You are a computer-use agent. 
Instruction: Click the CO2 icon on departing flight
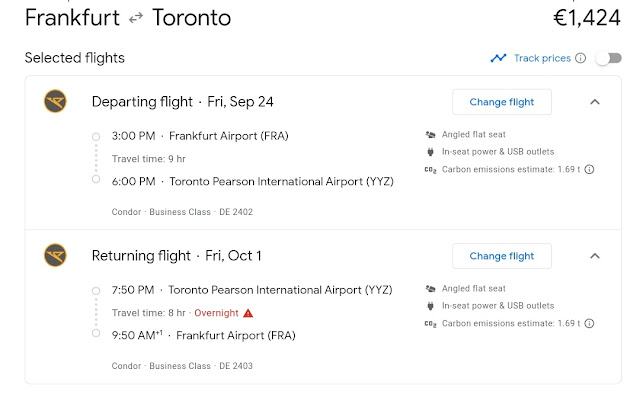point(430,170)
